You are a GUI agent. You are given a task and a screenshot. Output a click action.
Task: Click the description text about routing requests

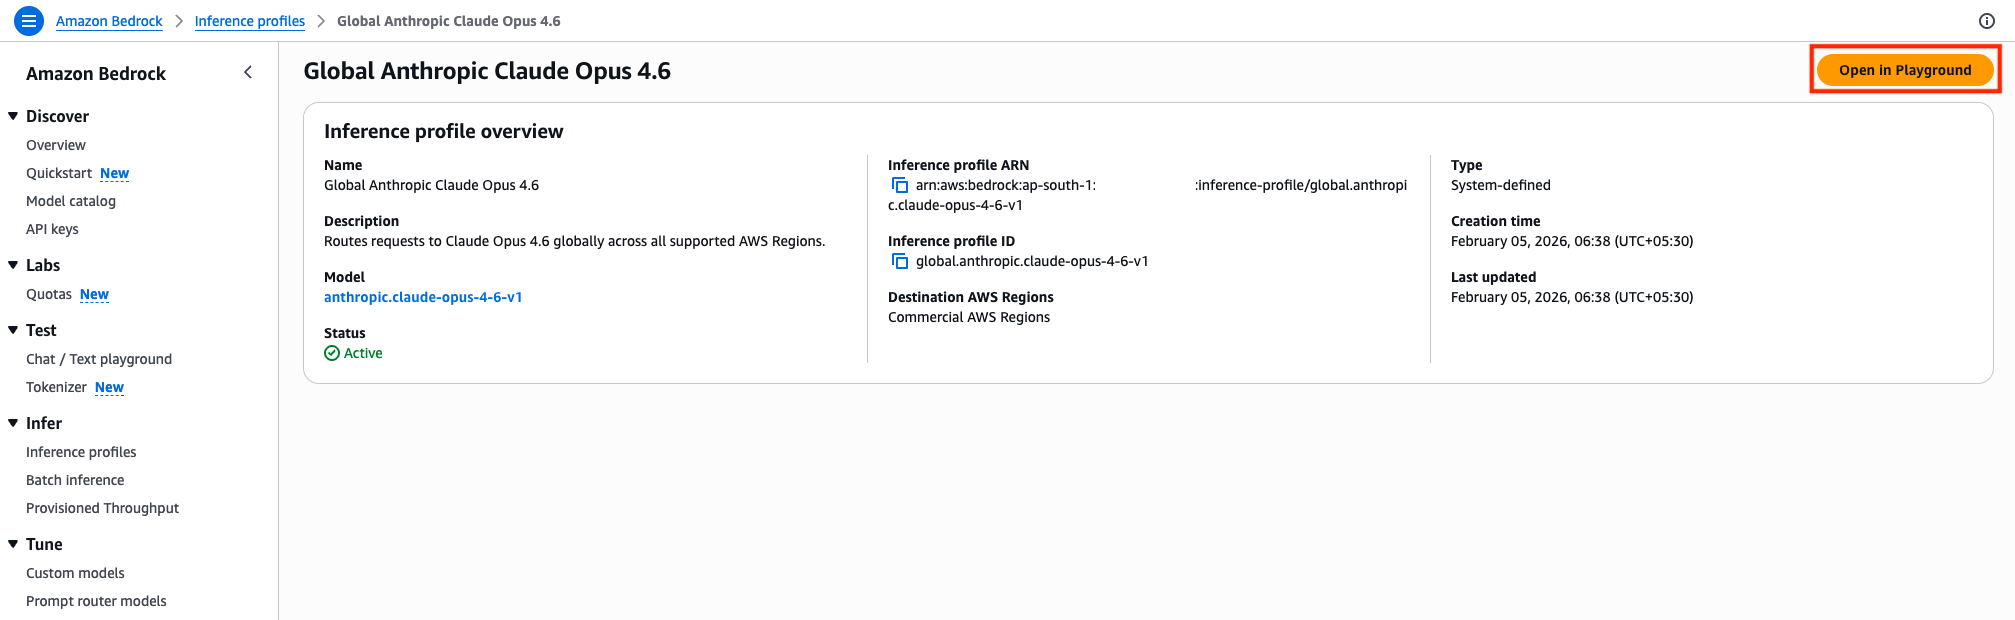pos(575,241)
